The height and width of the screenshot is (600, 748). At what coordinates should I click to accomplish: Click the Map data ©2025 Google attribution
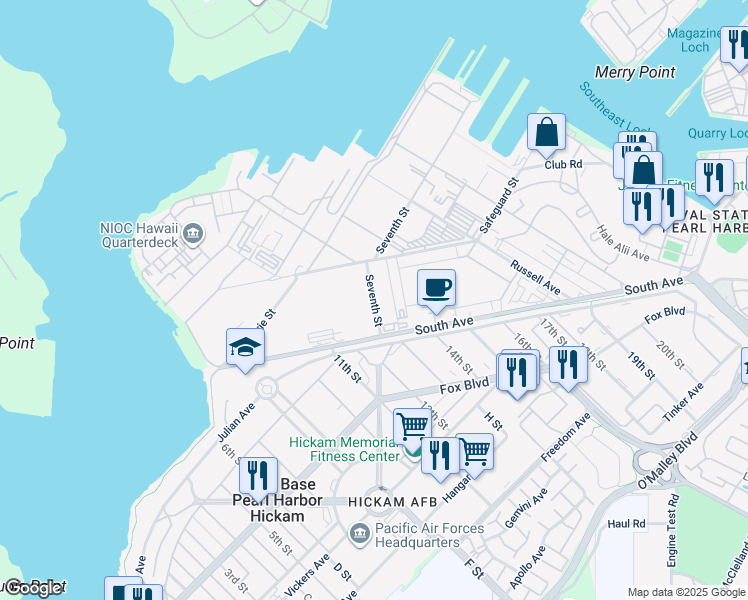tap(686, 592)
